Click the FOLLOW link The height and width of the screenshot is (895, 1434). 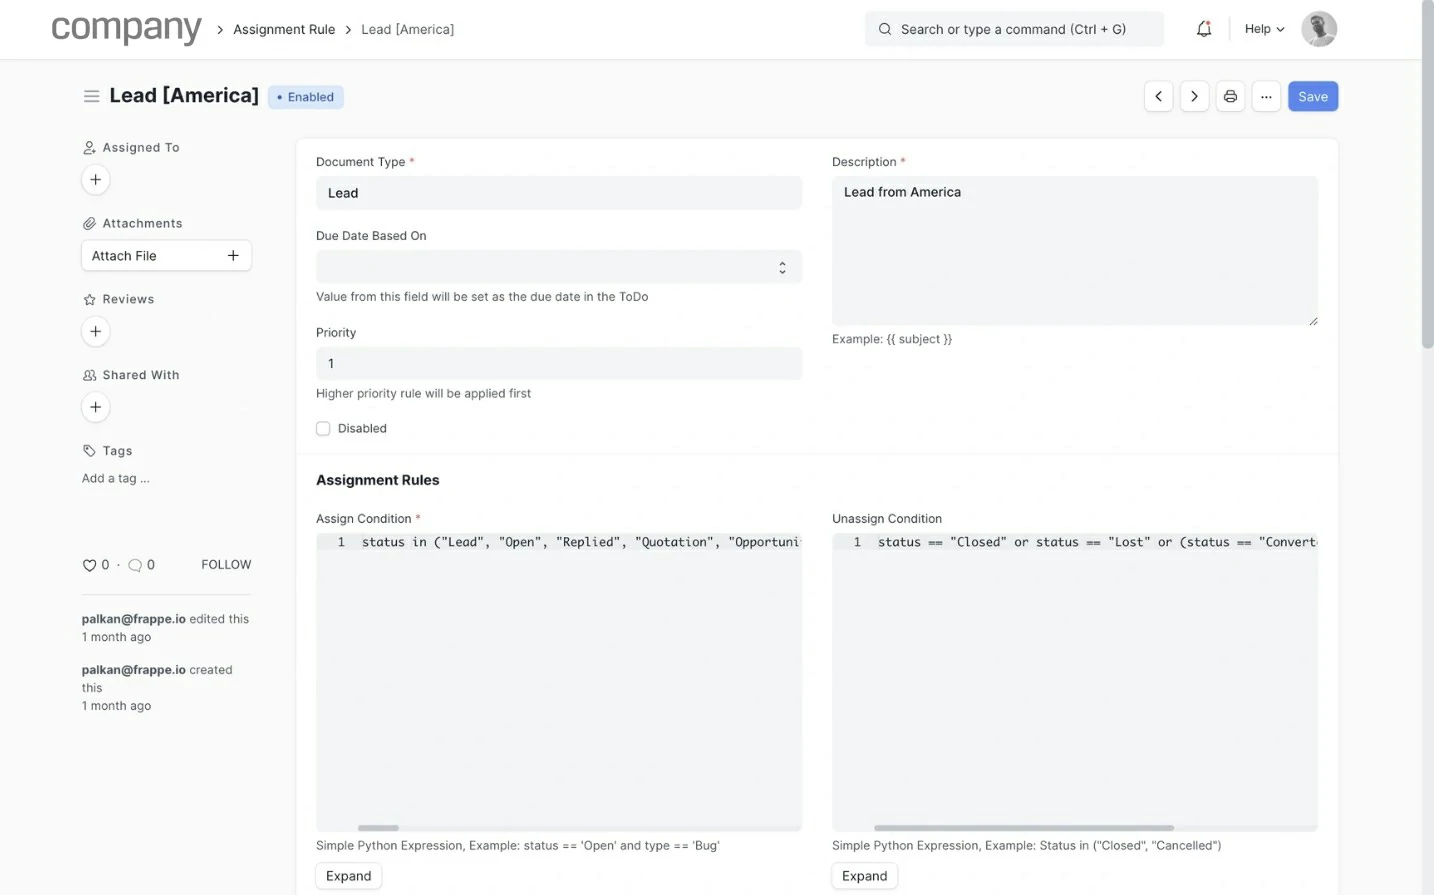point(226,565)
